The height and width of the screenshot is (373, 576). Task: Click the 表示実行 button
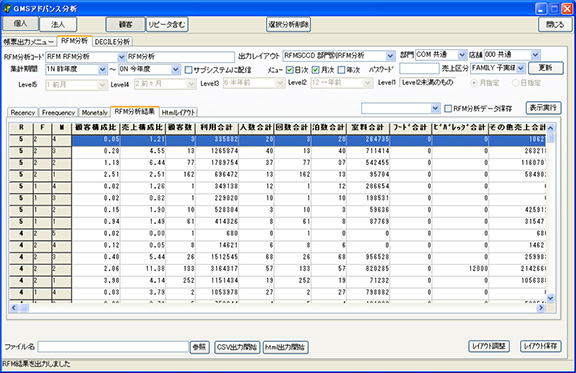(x=543, y=108)
